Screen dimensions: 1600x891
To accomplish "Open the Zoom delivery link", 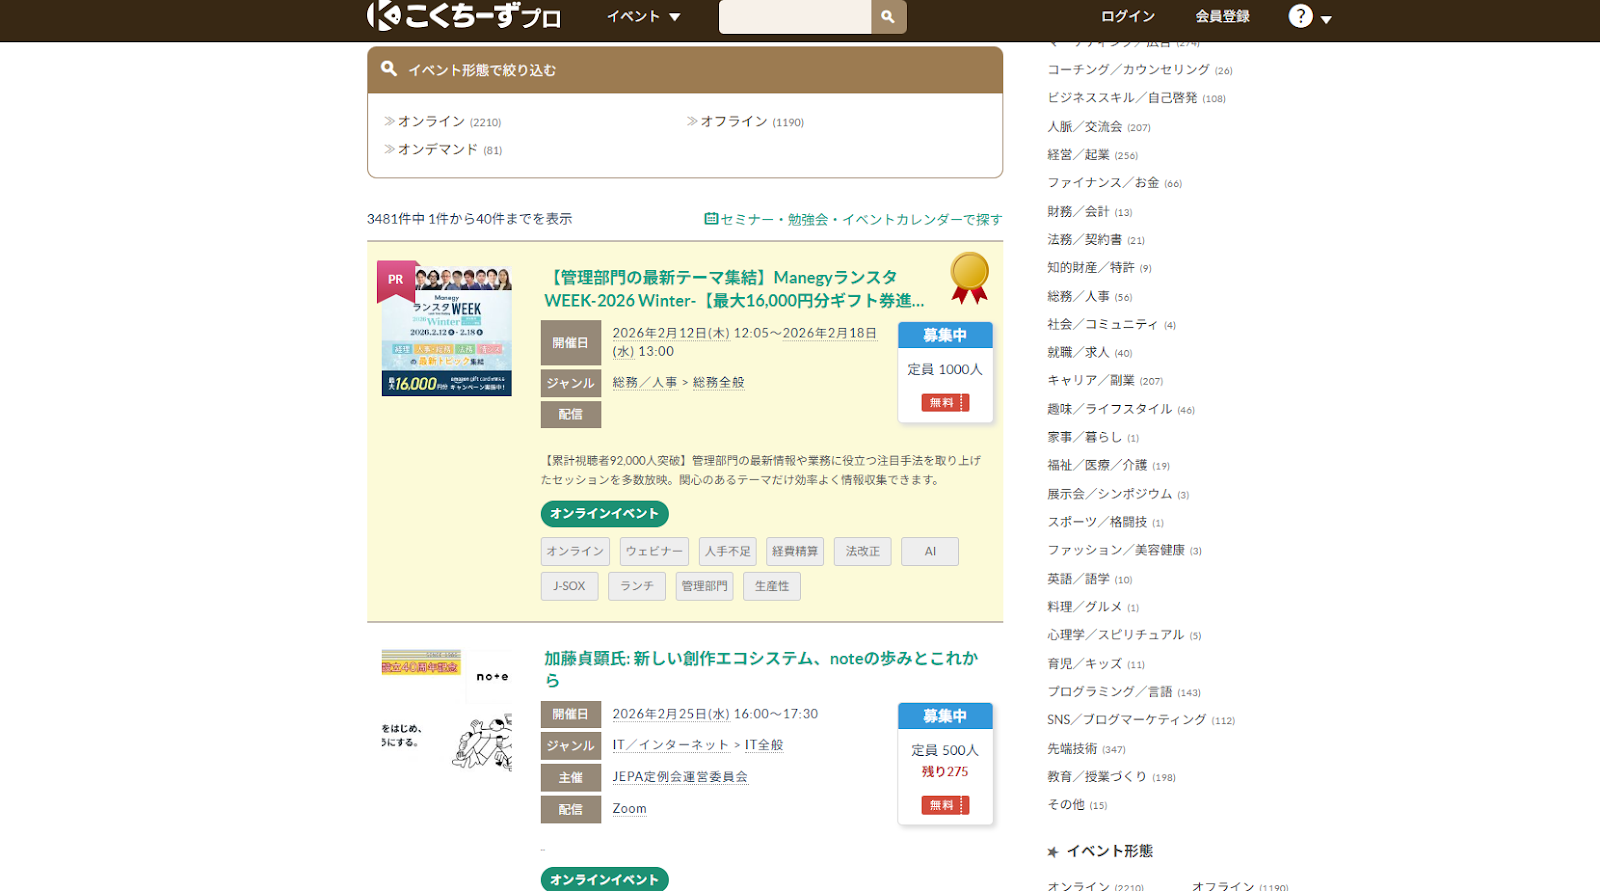I will [629, 810].
